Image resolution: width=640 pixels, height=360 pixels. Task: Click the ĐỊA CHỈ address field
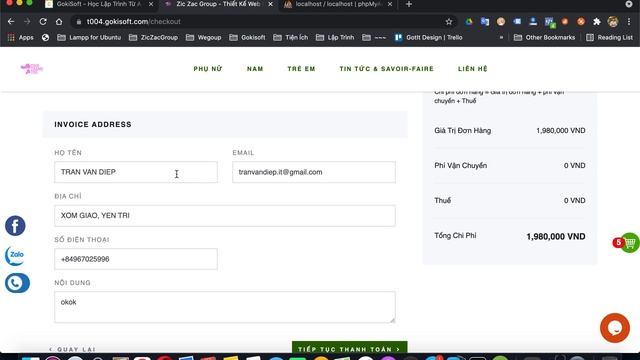pos(224,216)
